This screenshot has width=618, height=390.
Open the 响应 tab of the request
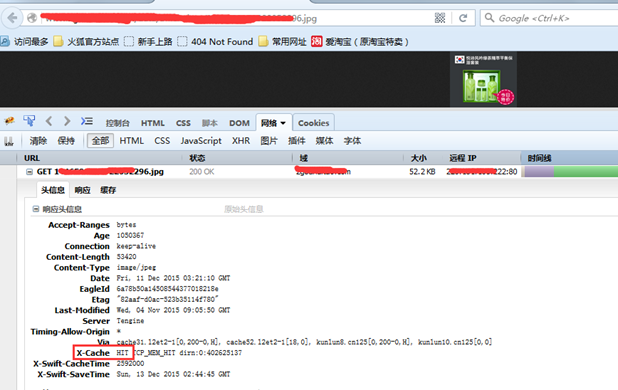(82, 190)
